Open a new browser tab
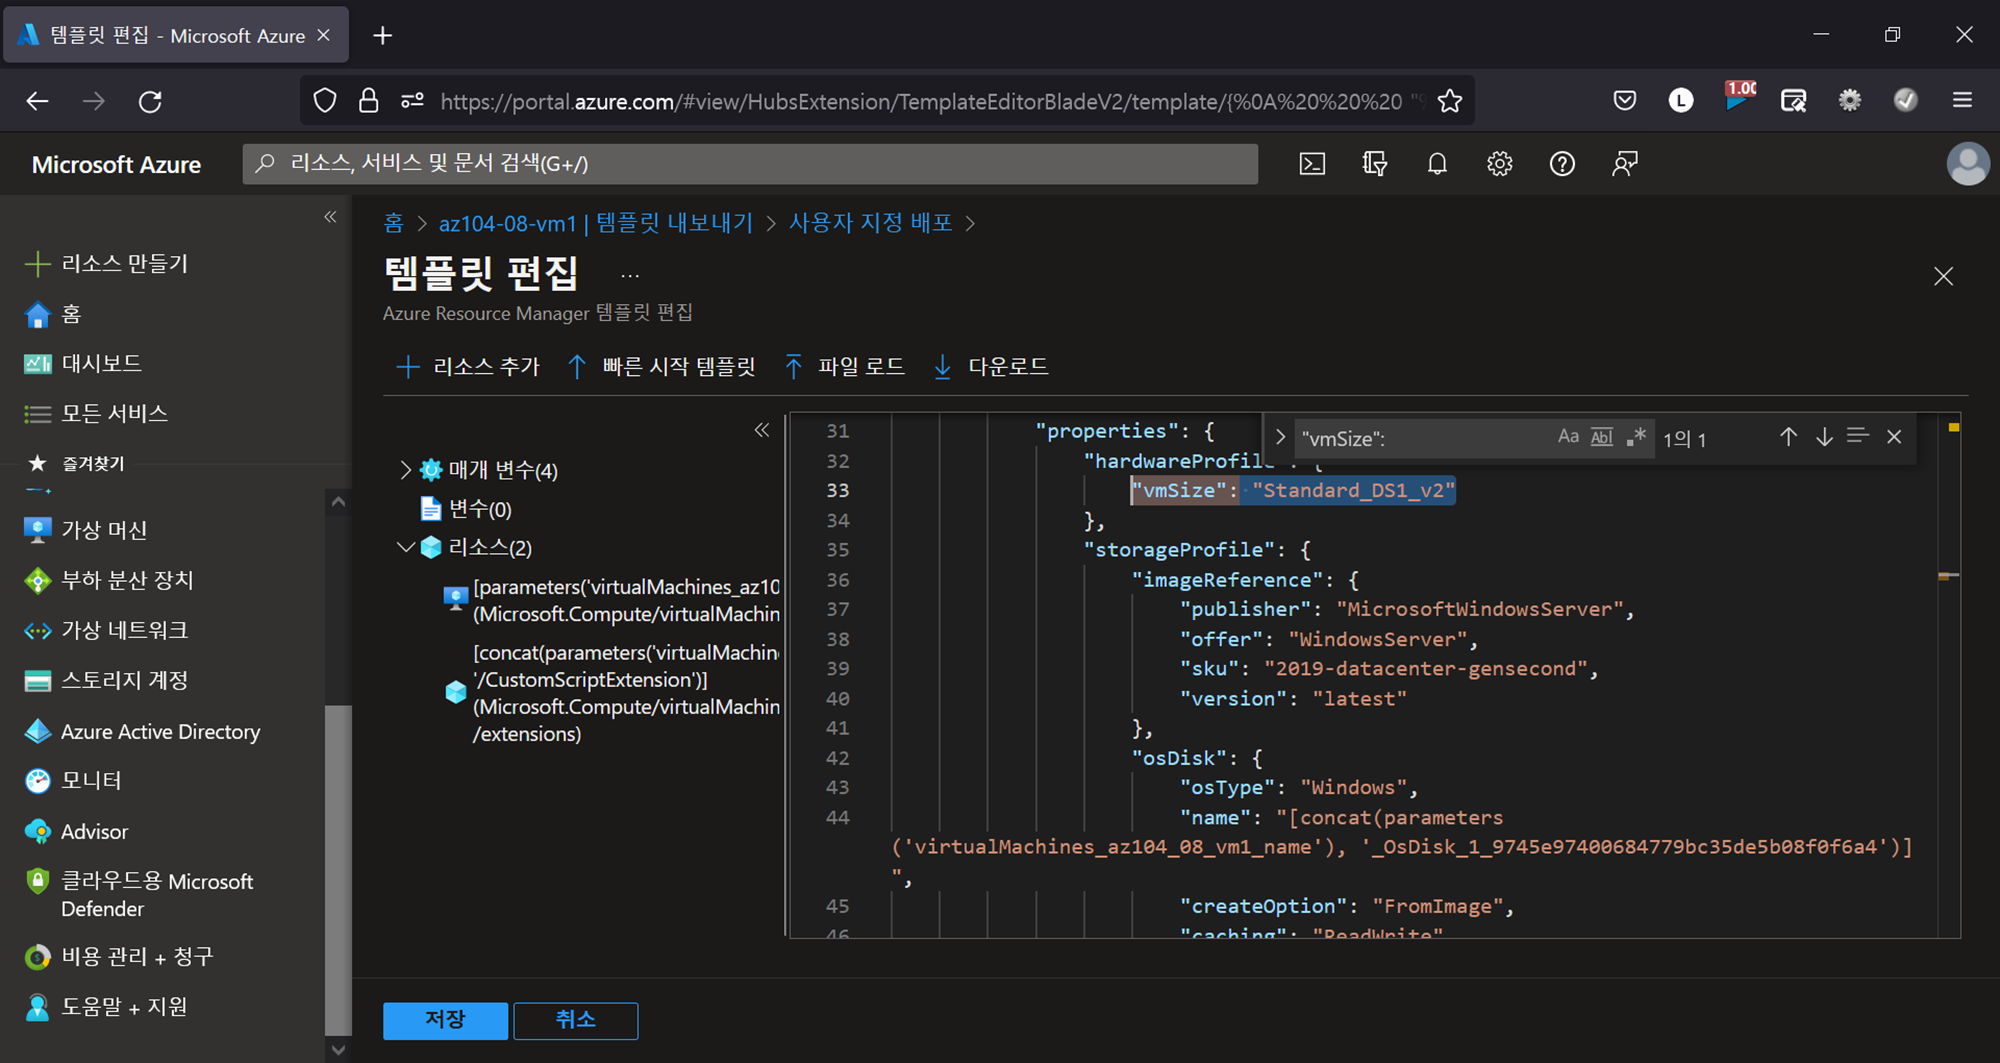 pos(382,36)
